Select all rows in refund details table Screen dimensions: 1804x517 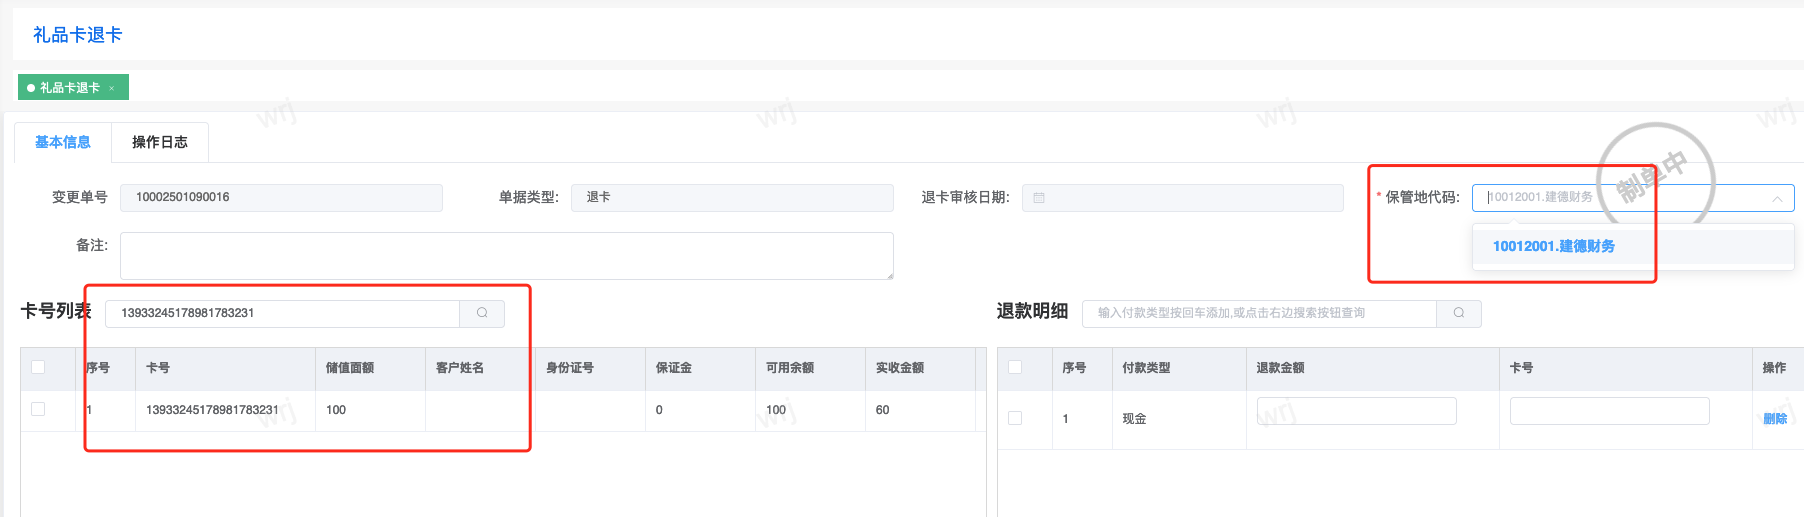1015,367
